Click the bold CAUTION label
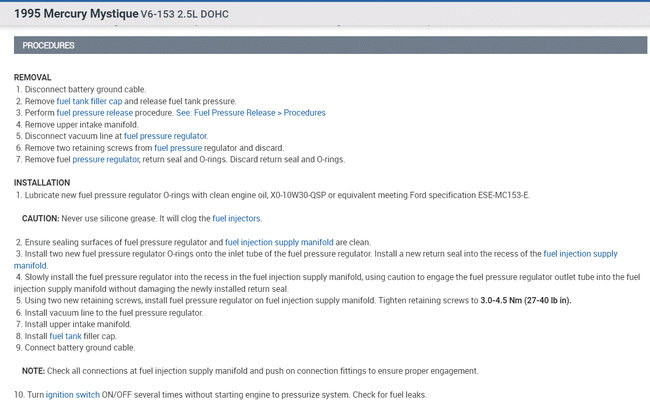Screen dimensions: 650x407 [44, 217]
